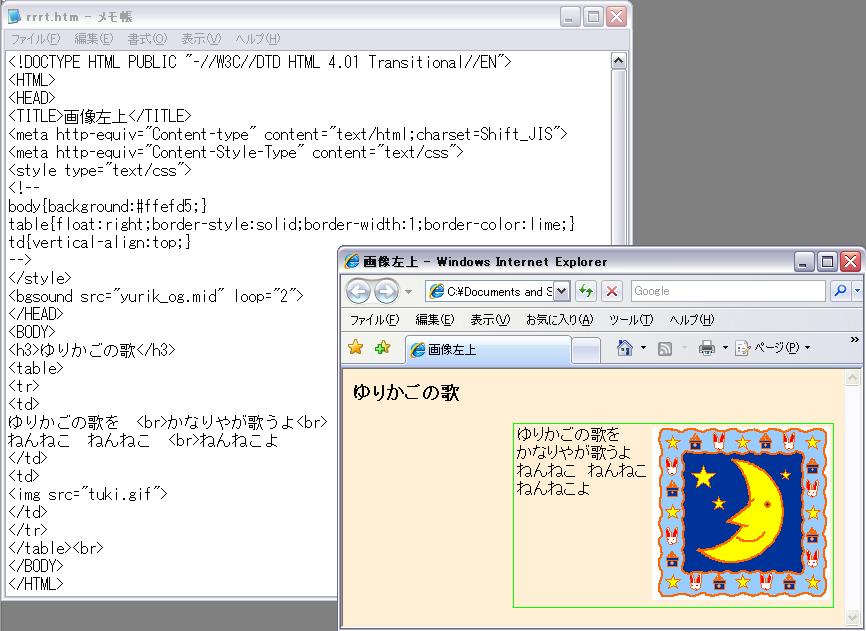Select the 画像左上 browser tab
The image size is (866, 631).
click(x=488, y=349)
